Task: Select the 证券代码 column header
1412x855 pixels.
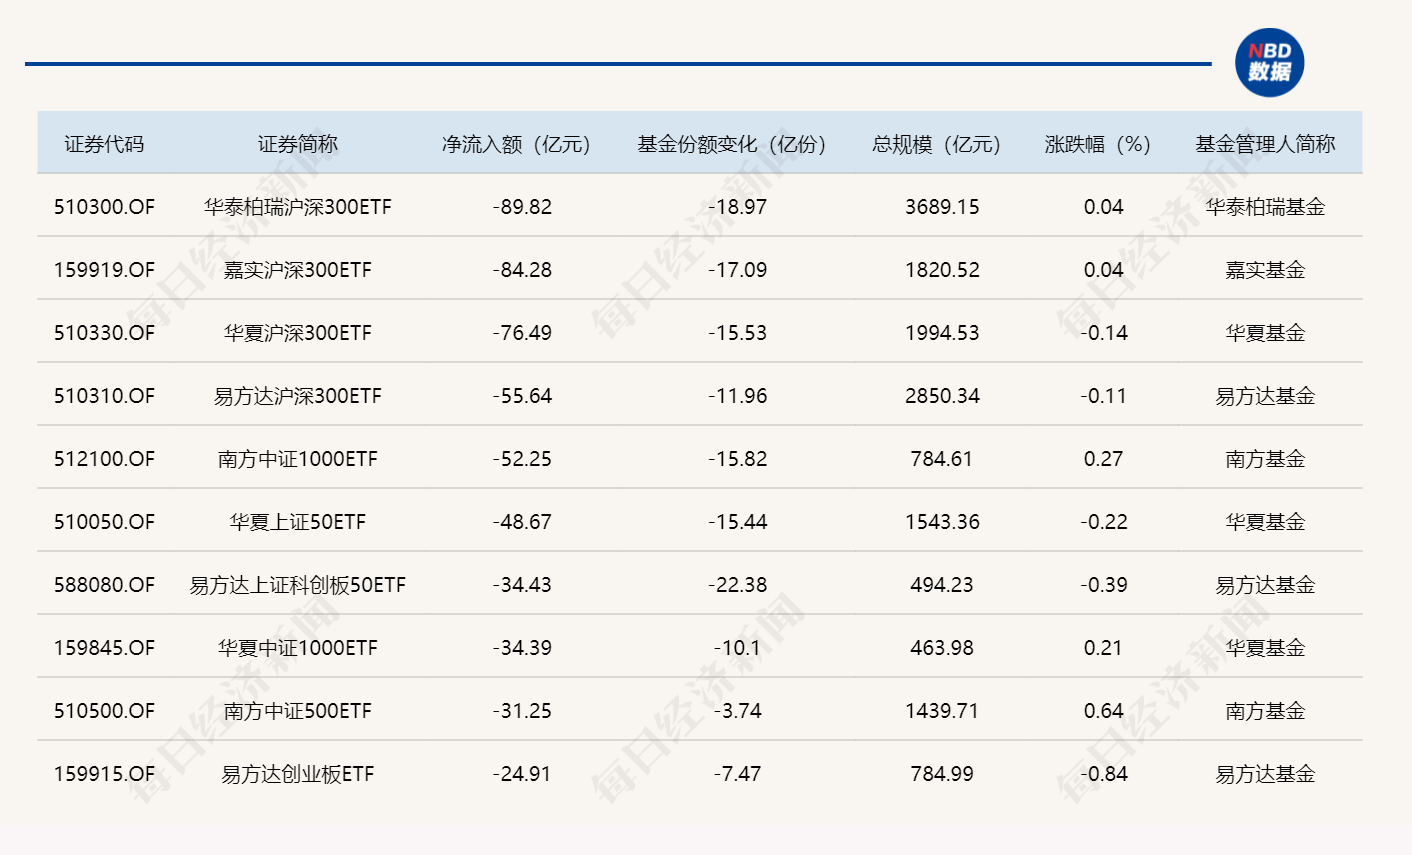Action: [x=106, y=143]
